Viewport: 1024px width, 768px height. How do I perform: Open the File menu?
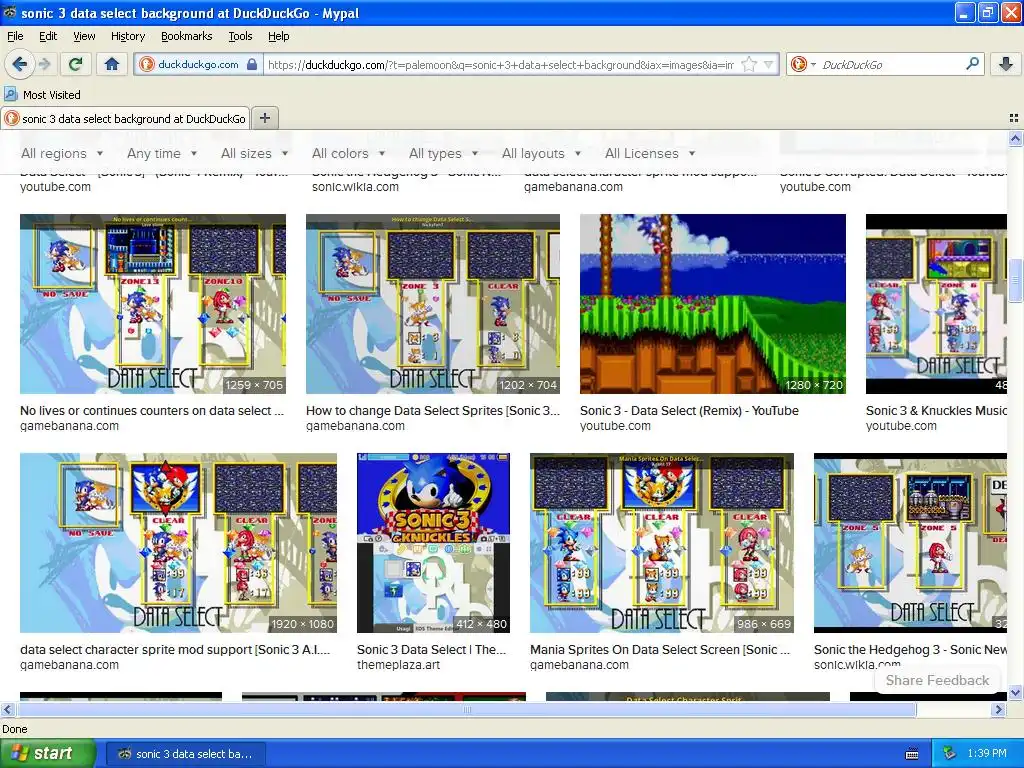pos(15,36)
